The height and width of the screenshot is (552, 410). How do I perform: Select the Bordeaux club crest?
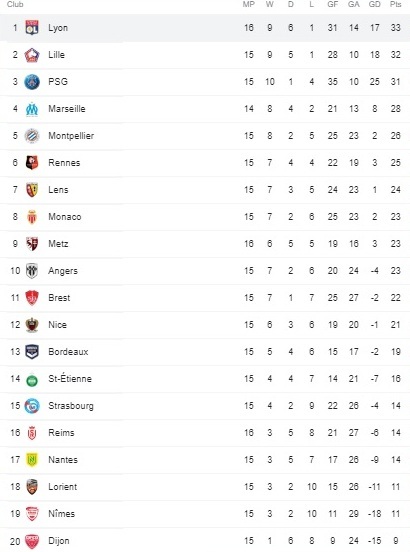click(32, 352)
